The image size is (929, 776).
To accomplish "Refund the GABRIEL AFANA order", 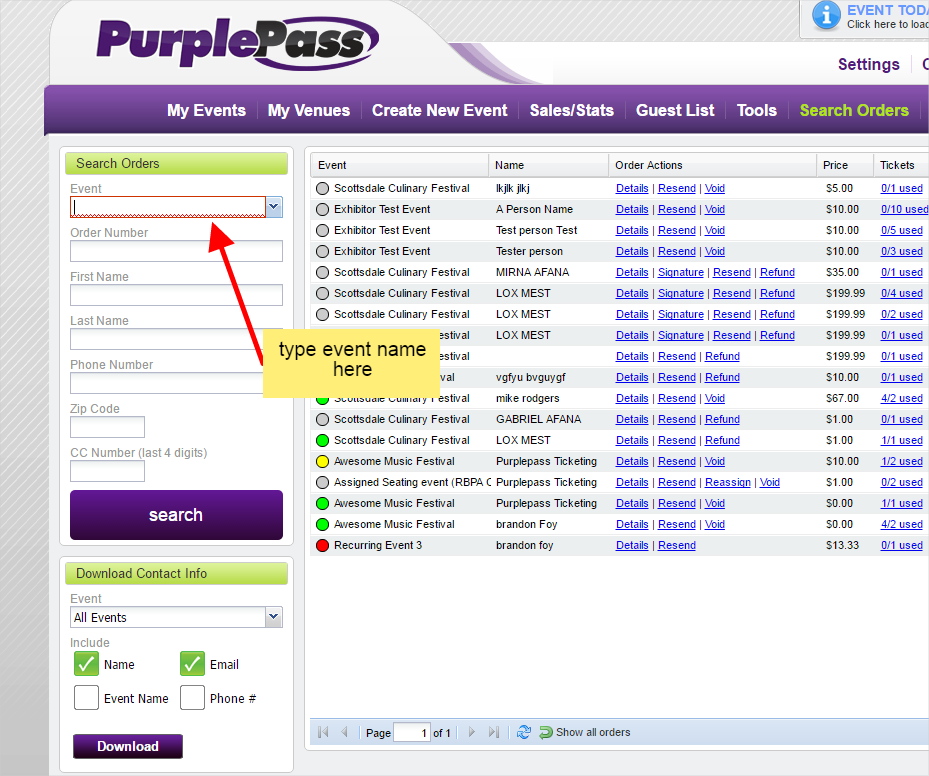I will pyautogui.click(x=722, y=419).
